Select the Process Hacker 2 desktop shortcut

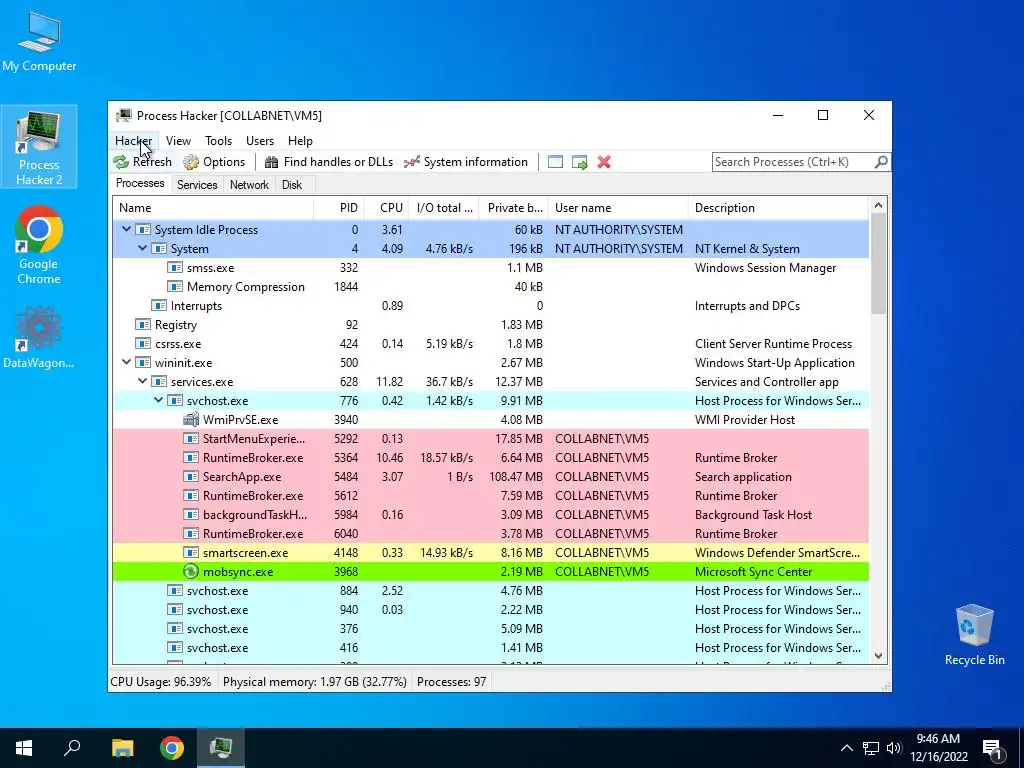tap(39, 147)
